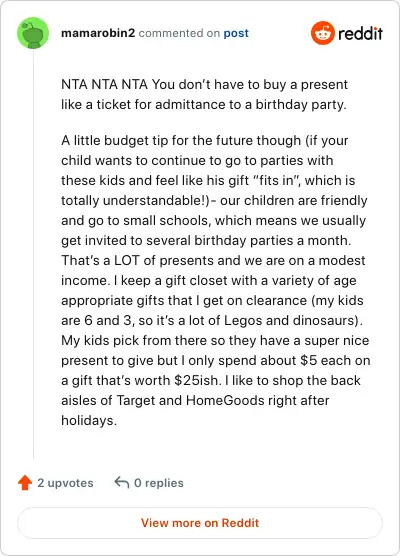
Task: Click the 'gift closet' sentence line
Action: click(209, 280)
